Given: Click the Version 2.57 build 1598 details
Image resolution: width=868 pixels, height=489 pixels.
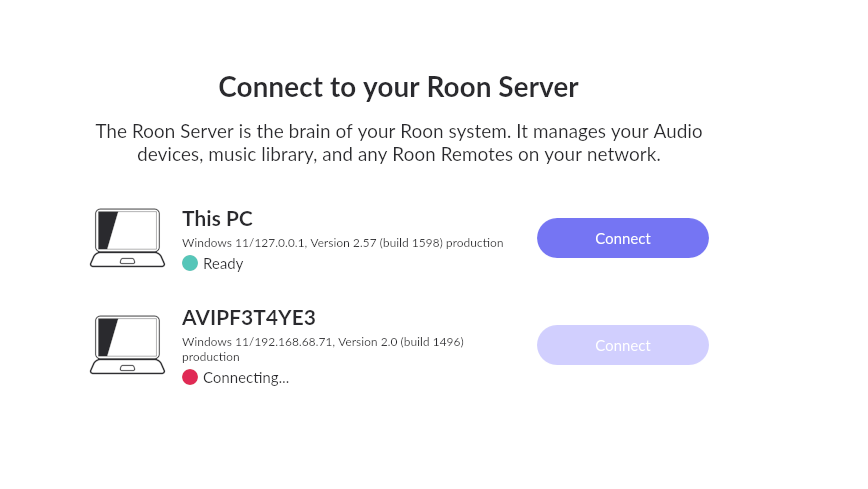Looking at the screenshot, I should point(376,243).
